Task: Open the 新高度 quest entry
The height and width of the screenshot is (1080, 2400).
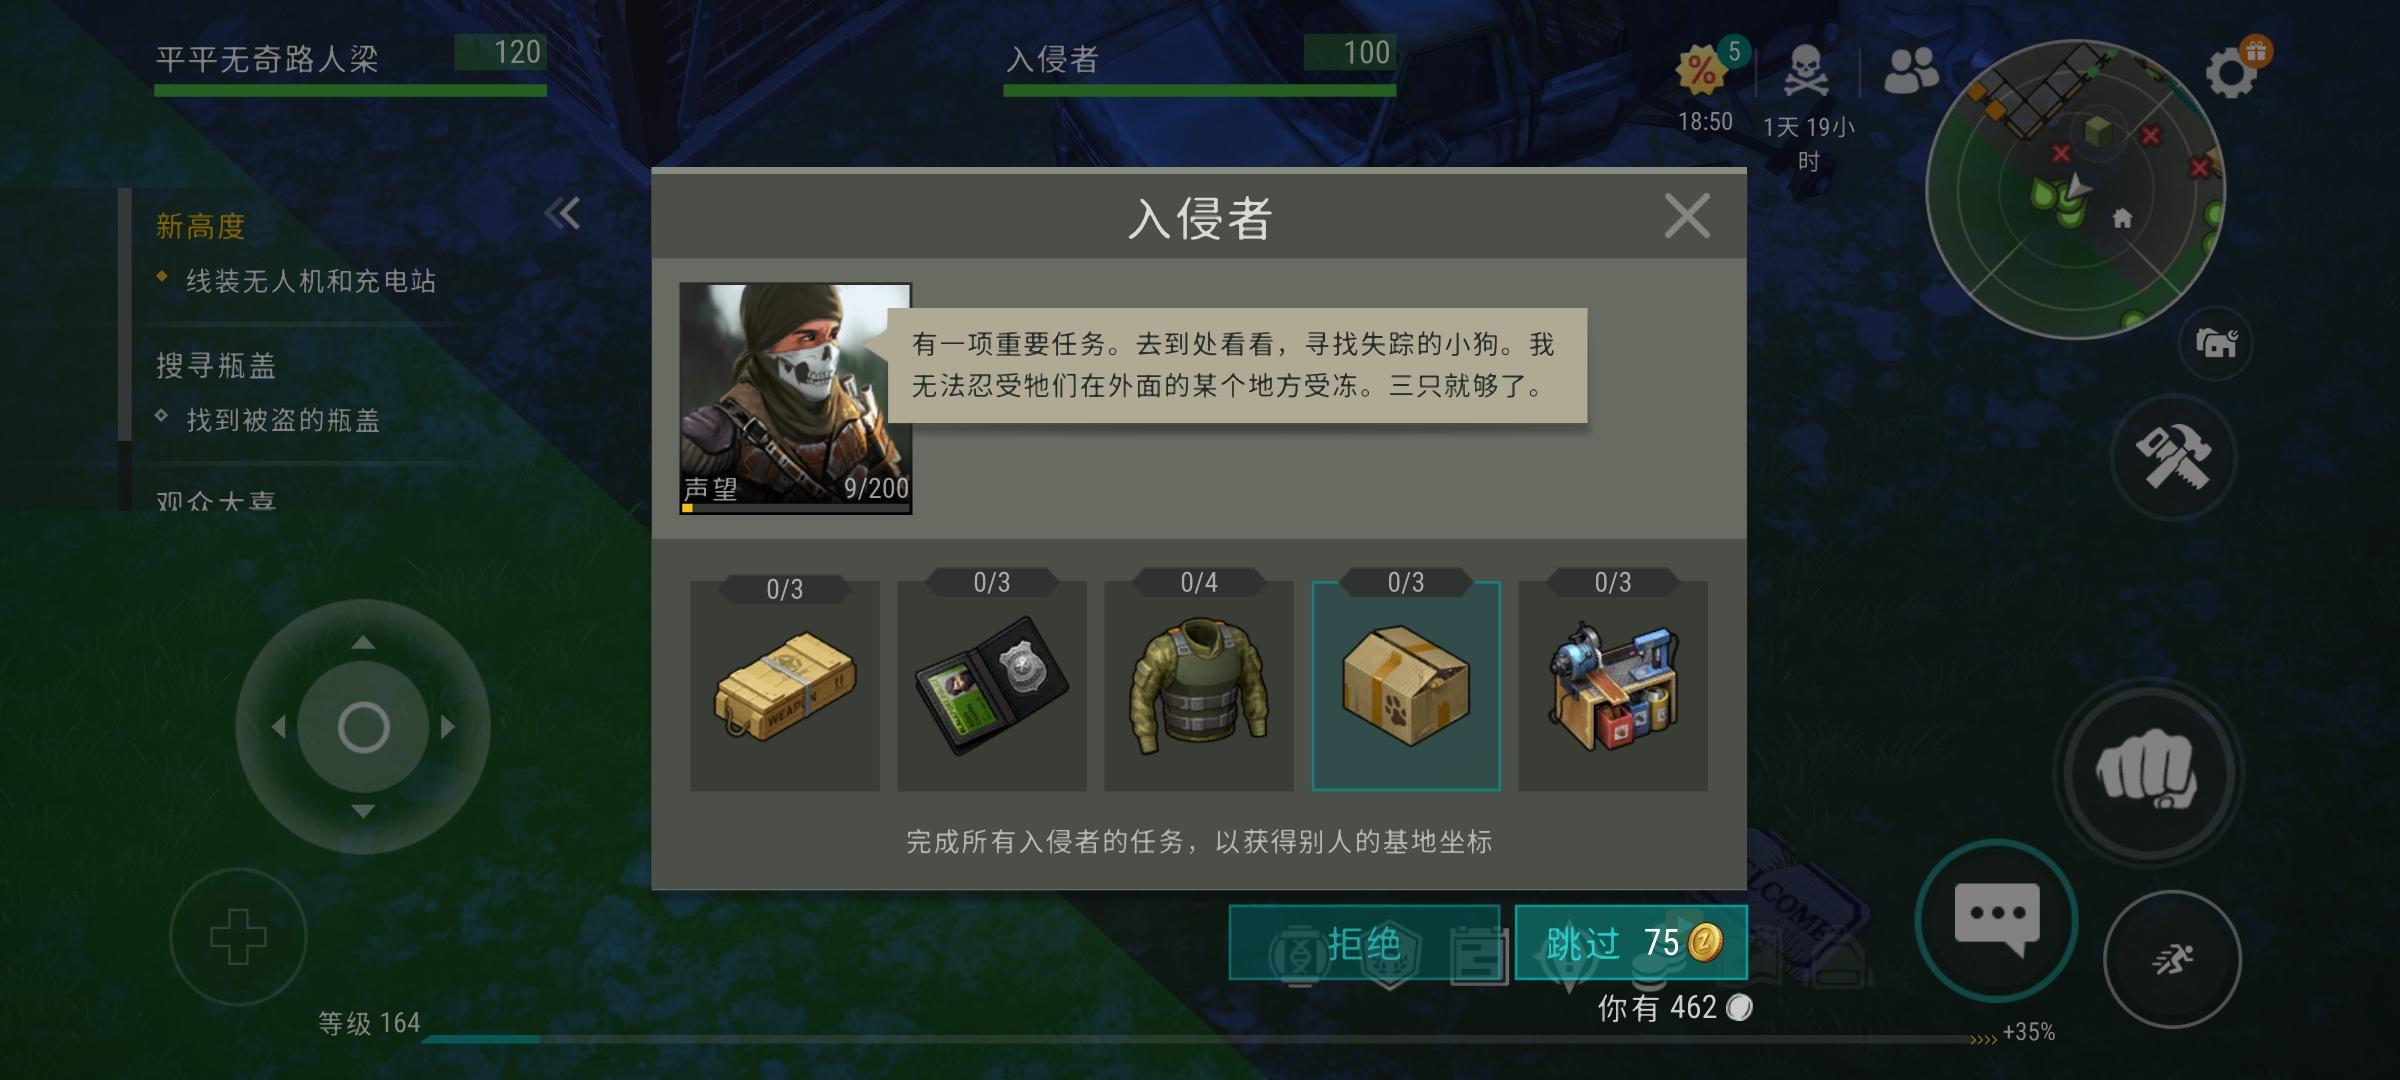Action: (200, 227)
